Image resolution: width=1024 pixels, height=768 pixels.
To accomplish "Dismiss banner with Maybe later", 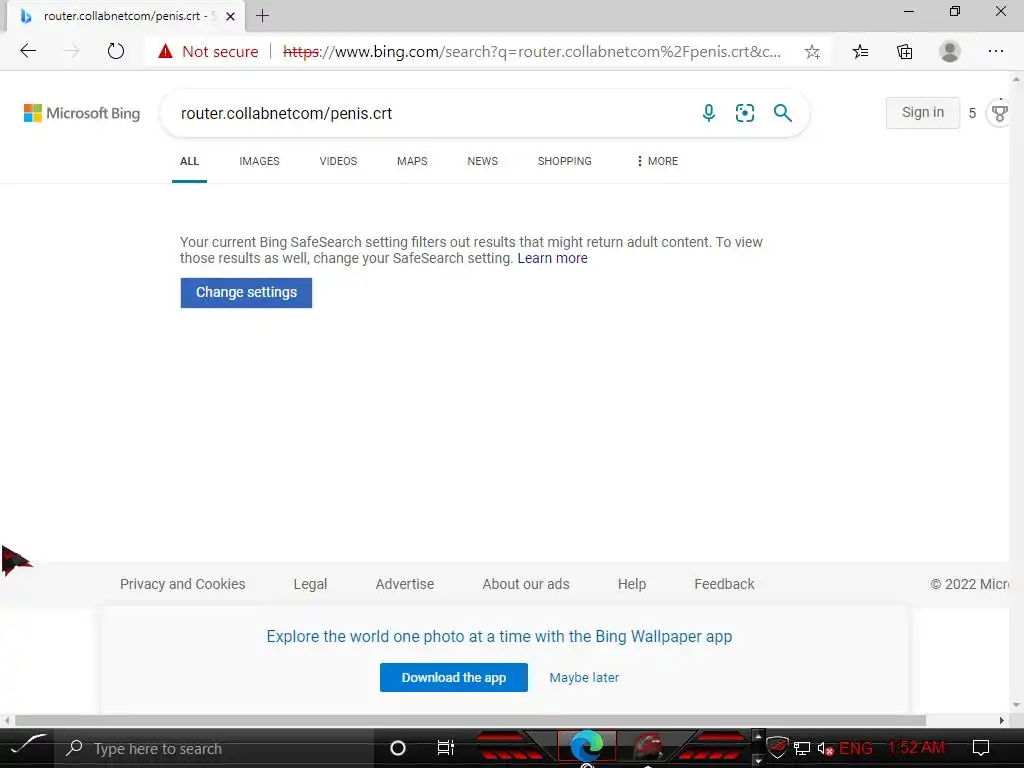I will click(x=584, y=678).
